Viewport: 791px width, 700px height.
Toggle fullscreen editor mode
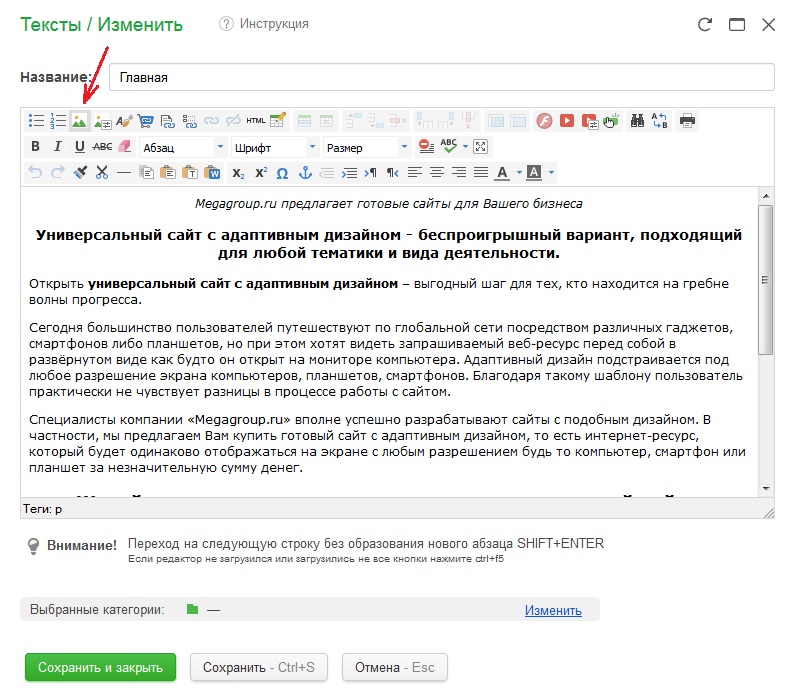[481, 147]
